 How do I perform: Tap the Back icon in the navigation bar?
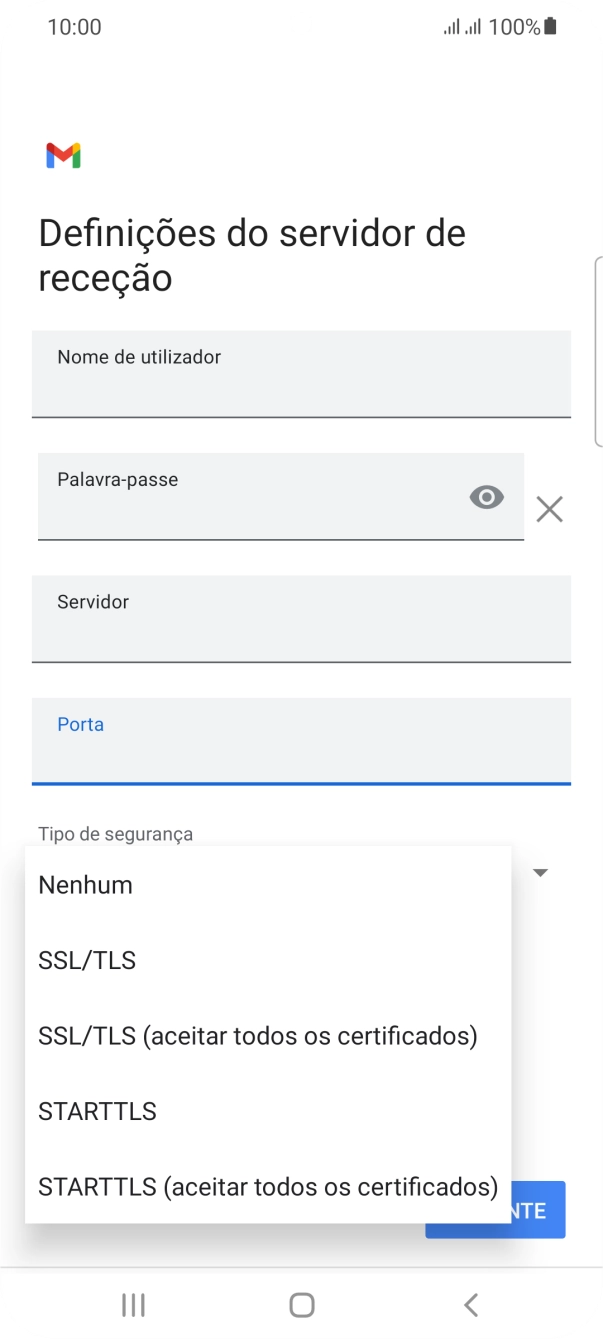tap(470, 1304)
